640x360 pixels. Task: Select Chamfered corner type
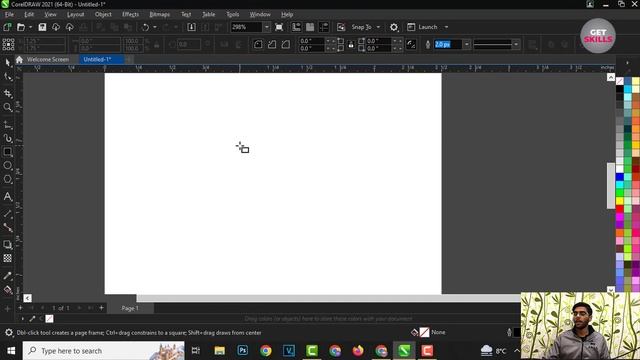[x=286, y=44]
